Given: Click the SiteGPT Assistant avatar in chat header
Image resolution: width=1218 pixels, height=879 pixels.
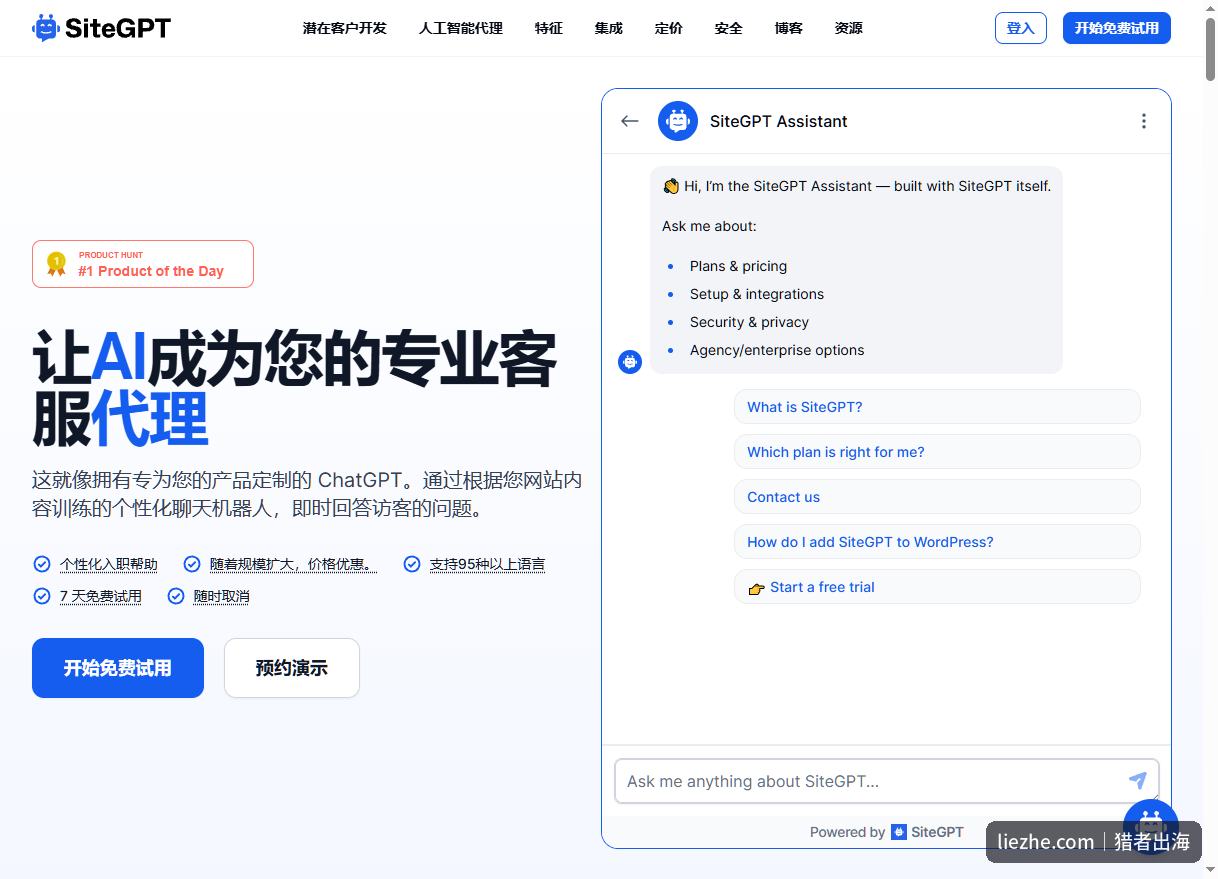Looking at the screenshot, I should pos(678,121).
